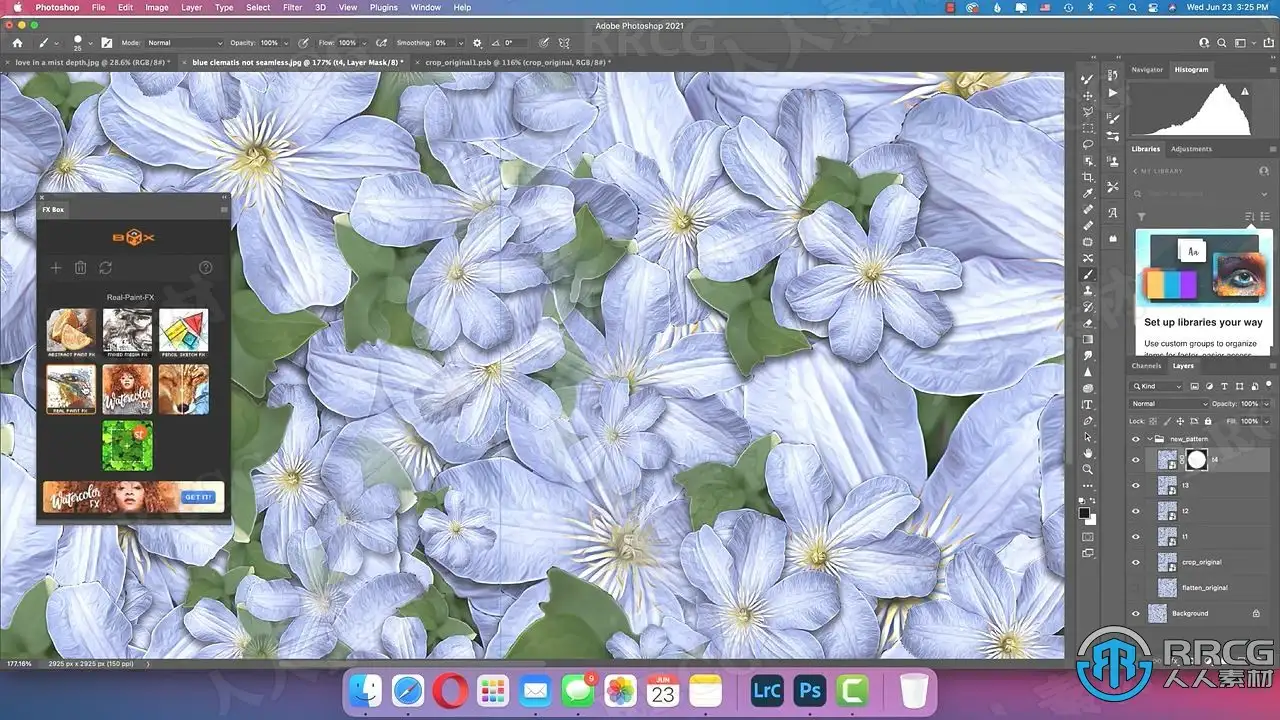Select the Watercolor FX thumbnail

(x=127, y=389)
